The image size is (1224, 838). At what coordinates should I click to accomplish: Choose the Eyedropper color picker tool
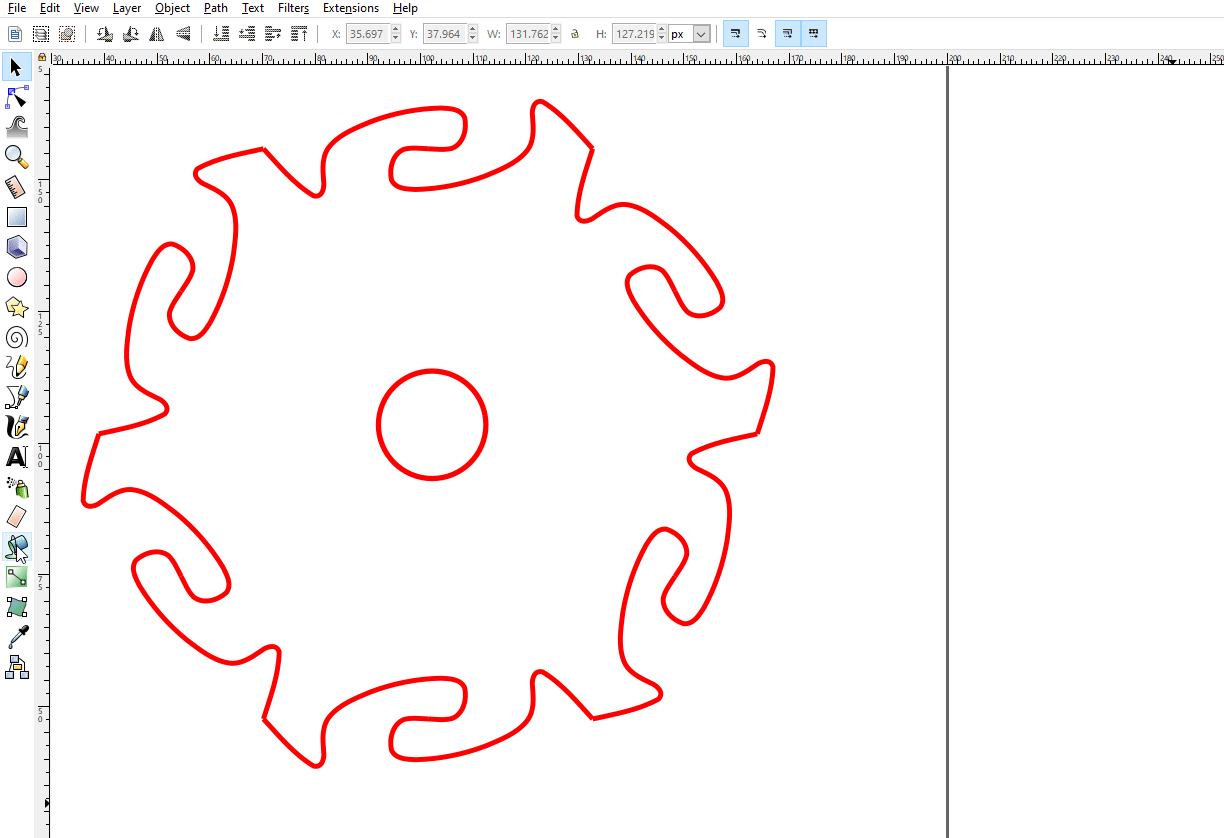pos(16,637)
